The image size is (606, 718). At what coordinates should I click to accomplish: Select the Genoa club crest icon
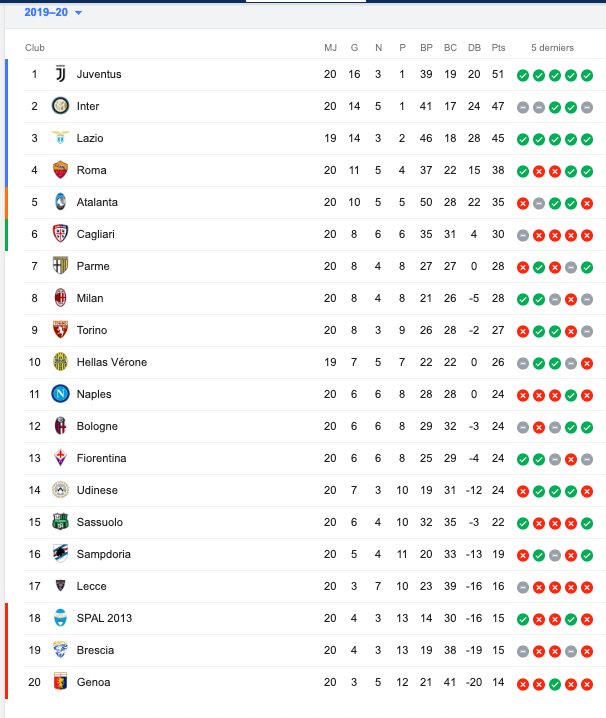[60, 682]
